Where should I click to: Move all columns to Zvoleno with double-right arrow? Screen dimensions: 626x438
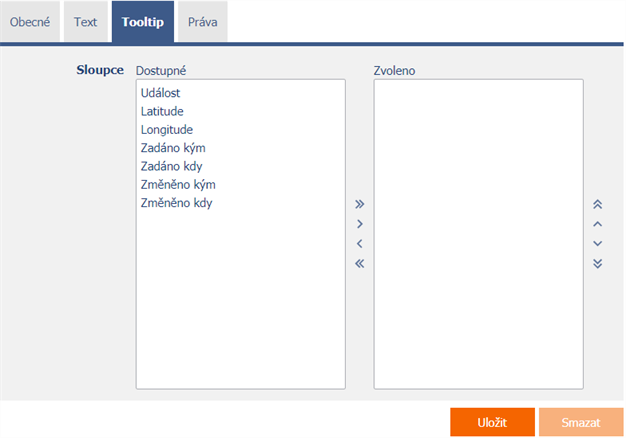click(359, 204)
